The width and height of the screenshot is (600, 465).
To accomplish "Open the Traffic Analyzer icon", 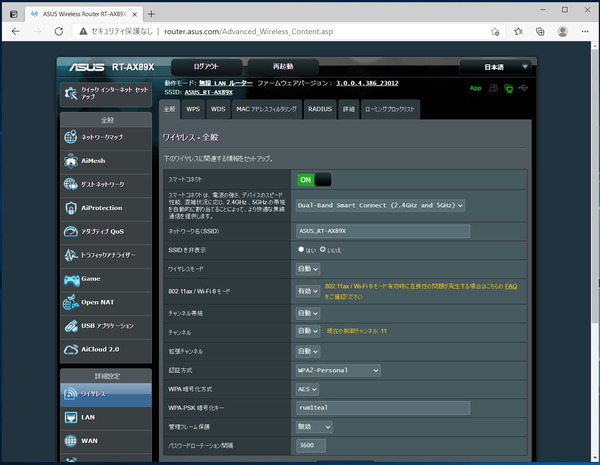I will [x=71, y=255].
